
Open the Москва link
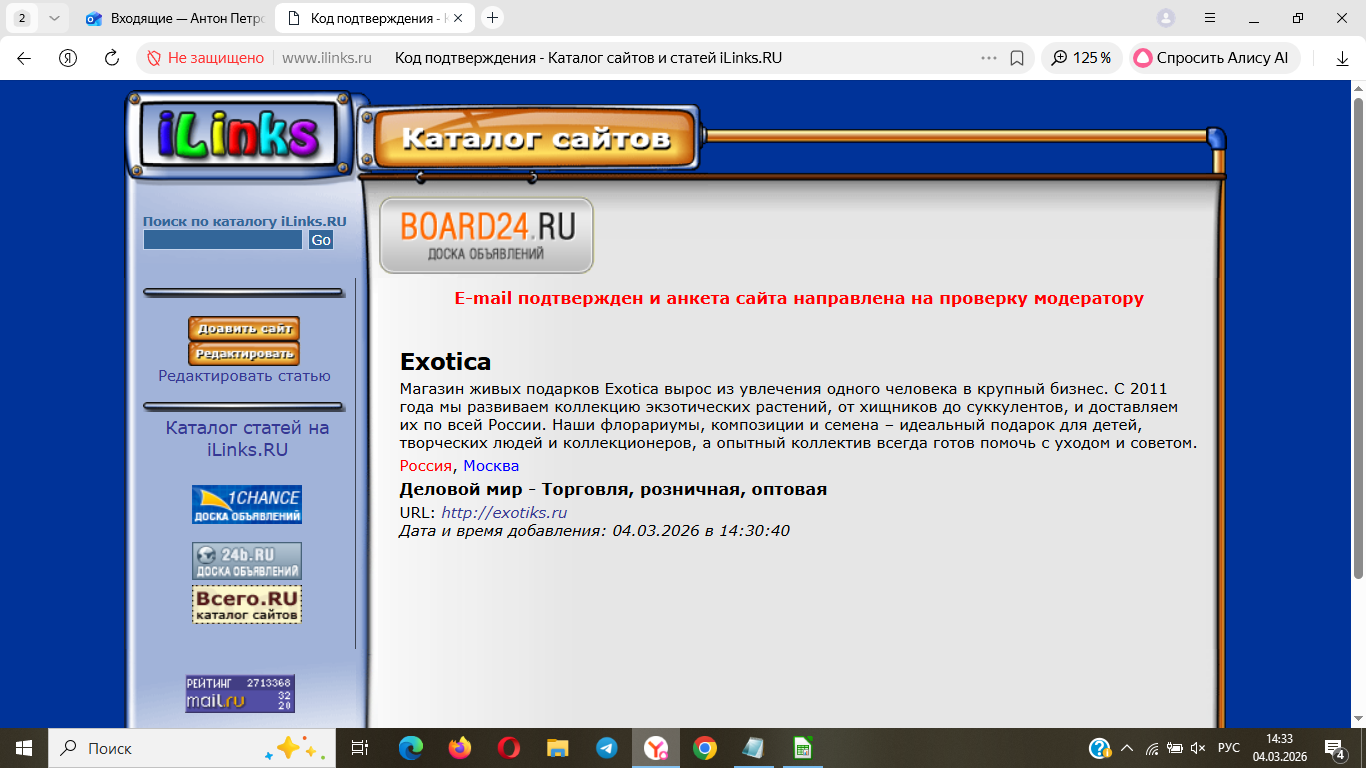coord(491,466)
